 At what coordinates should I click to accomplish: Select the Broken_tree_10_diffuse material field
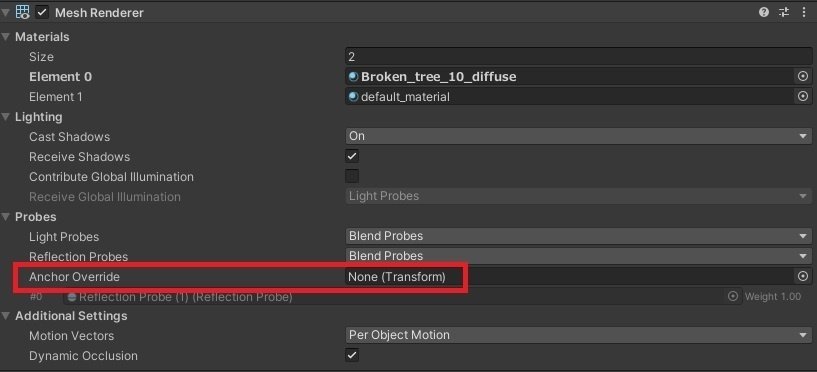click(571, 77)
